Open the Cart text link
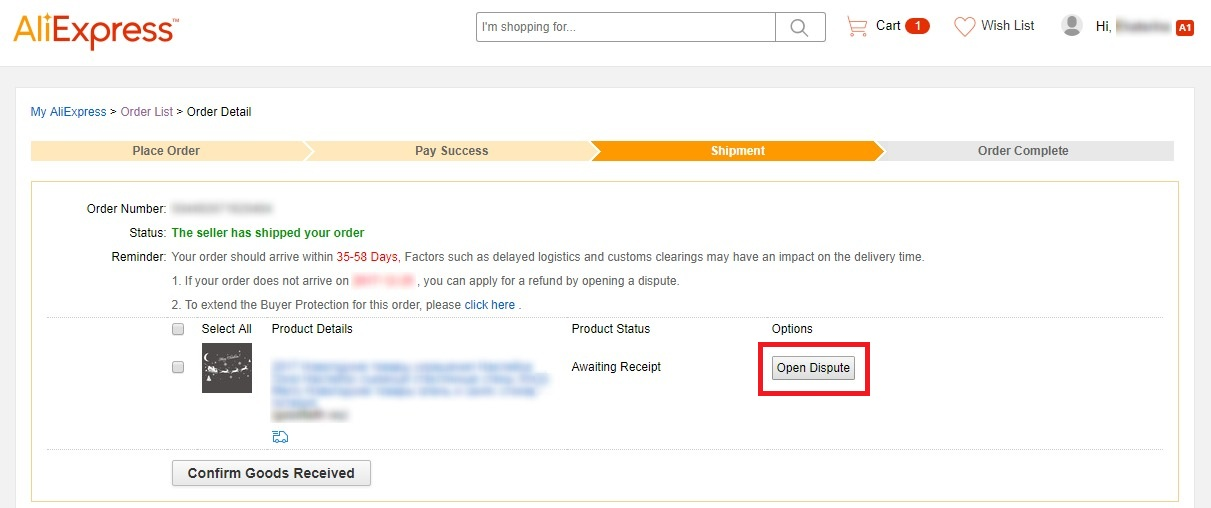Screen dimensions: 1211x508 (x=888, y=26)
